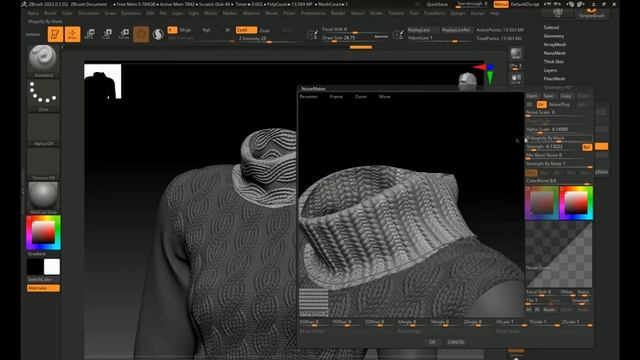Adjust the Alpha Scale slider in NoiseMaker
This screenshot has width=640, height=360.
pos(559,130)
